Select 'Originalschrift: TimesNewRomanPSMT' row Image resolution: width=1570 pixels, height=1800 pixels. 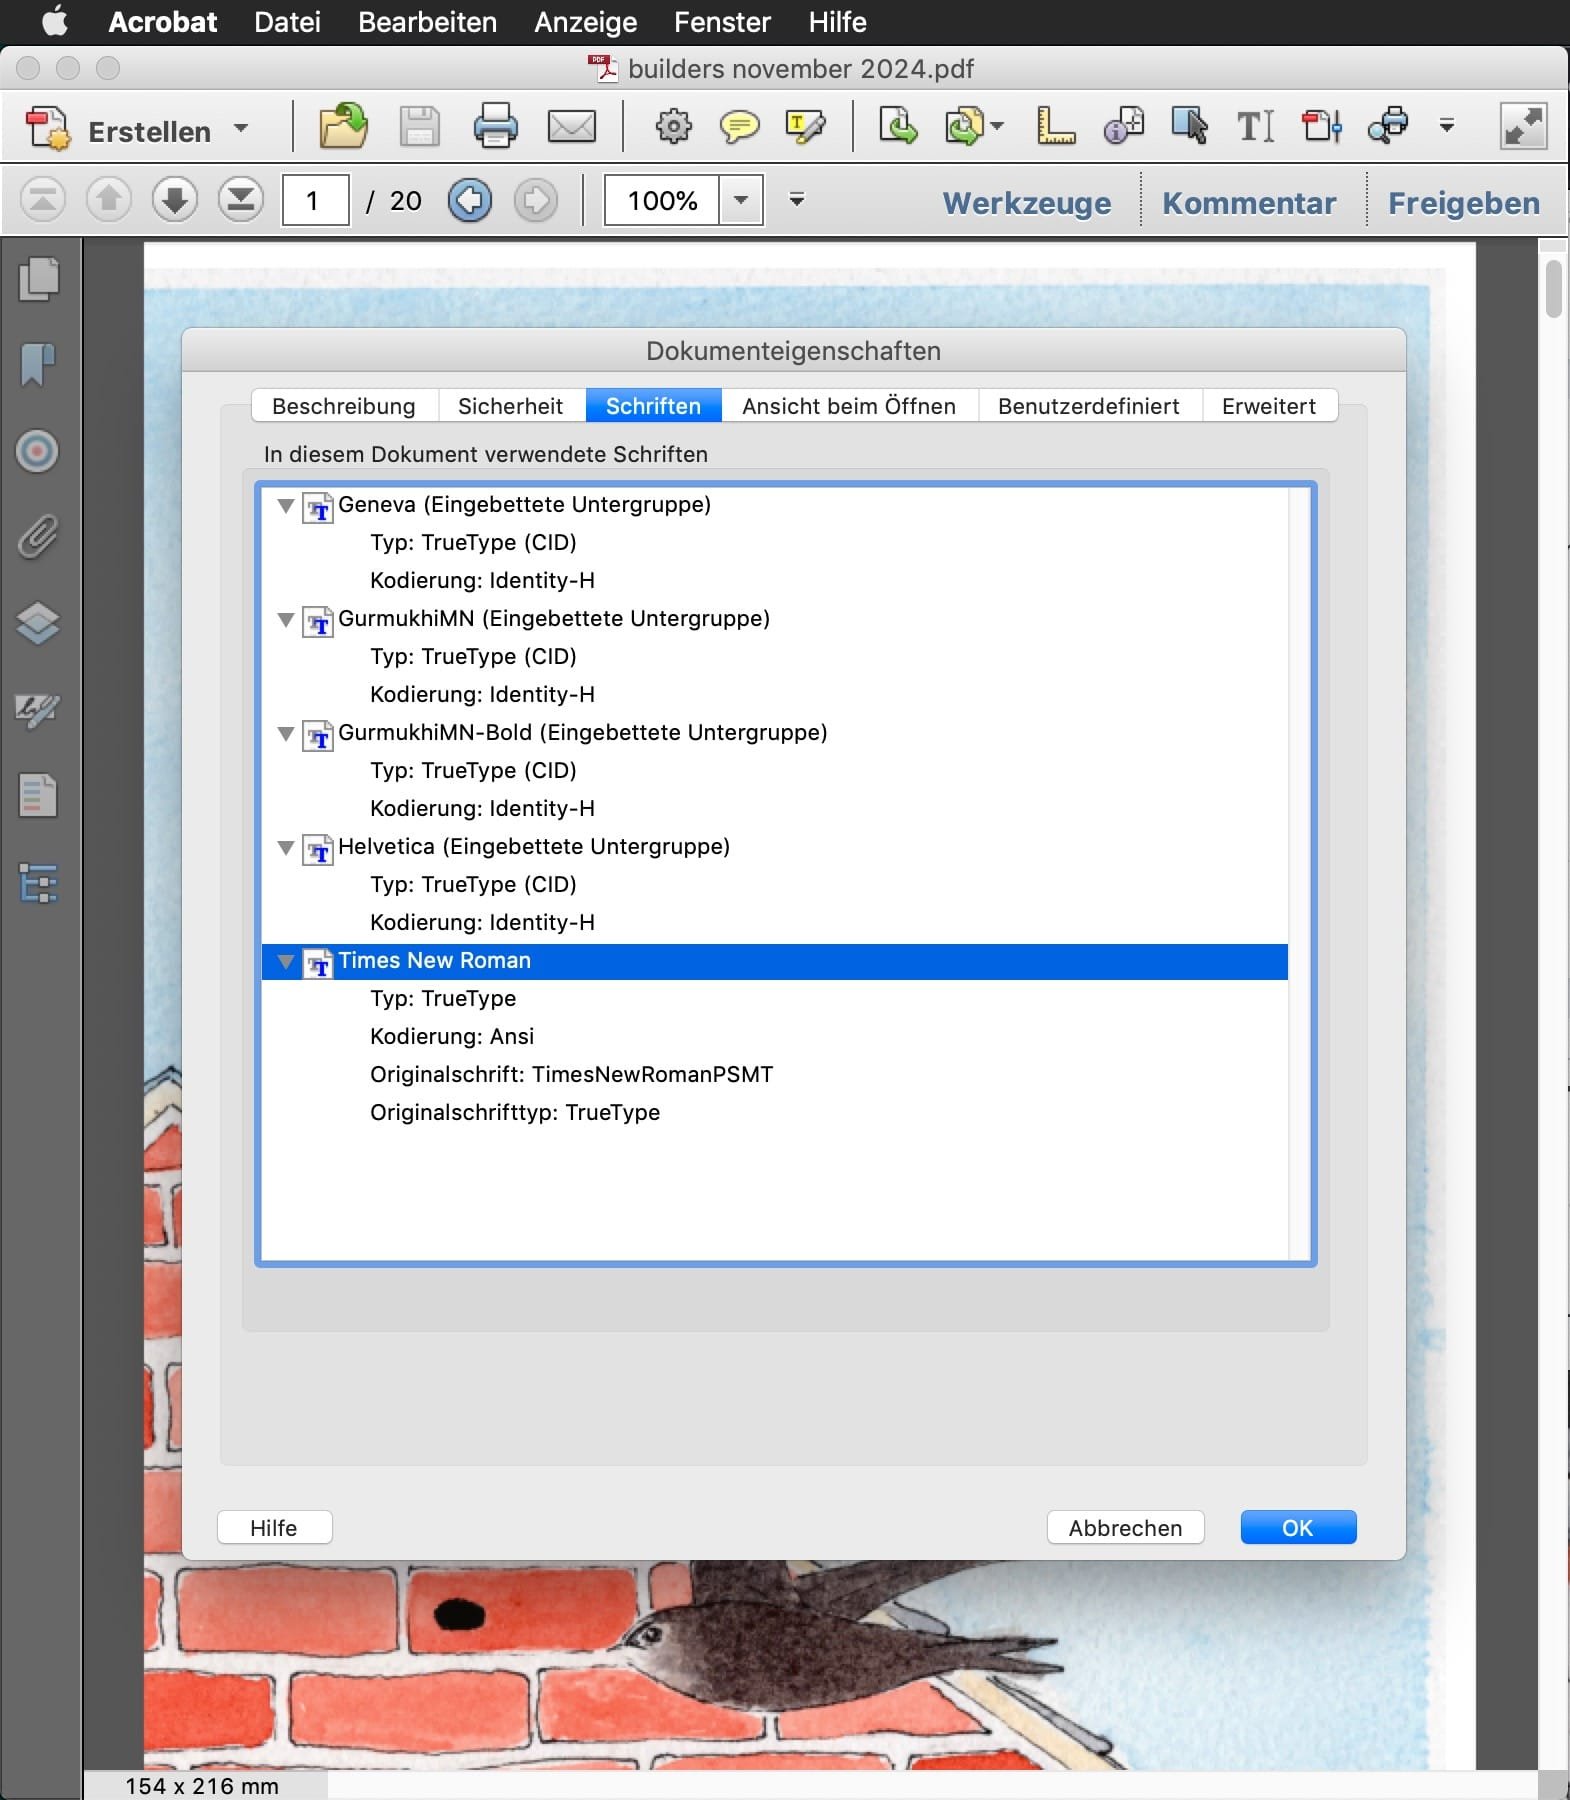775,1074
